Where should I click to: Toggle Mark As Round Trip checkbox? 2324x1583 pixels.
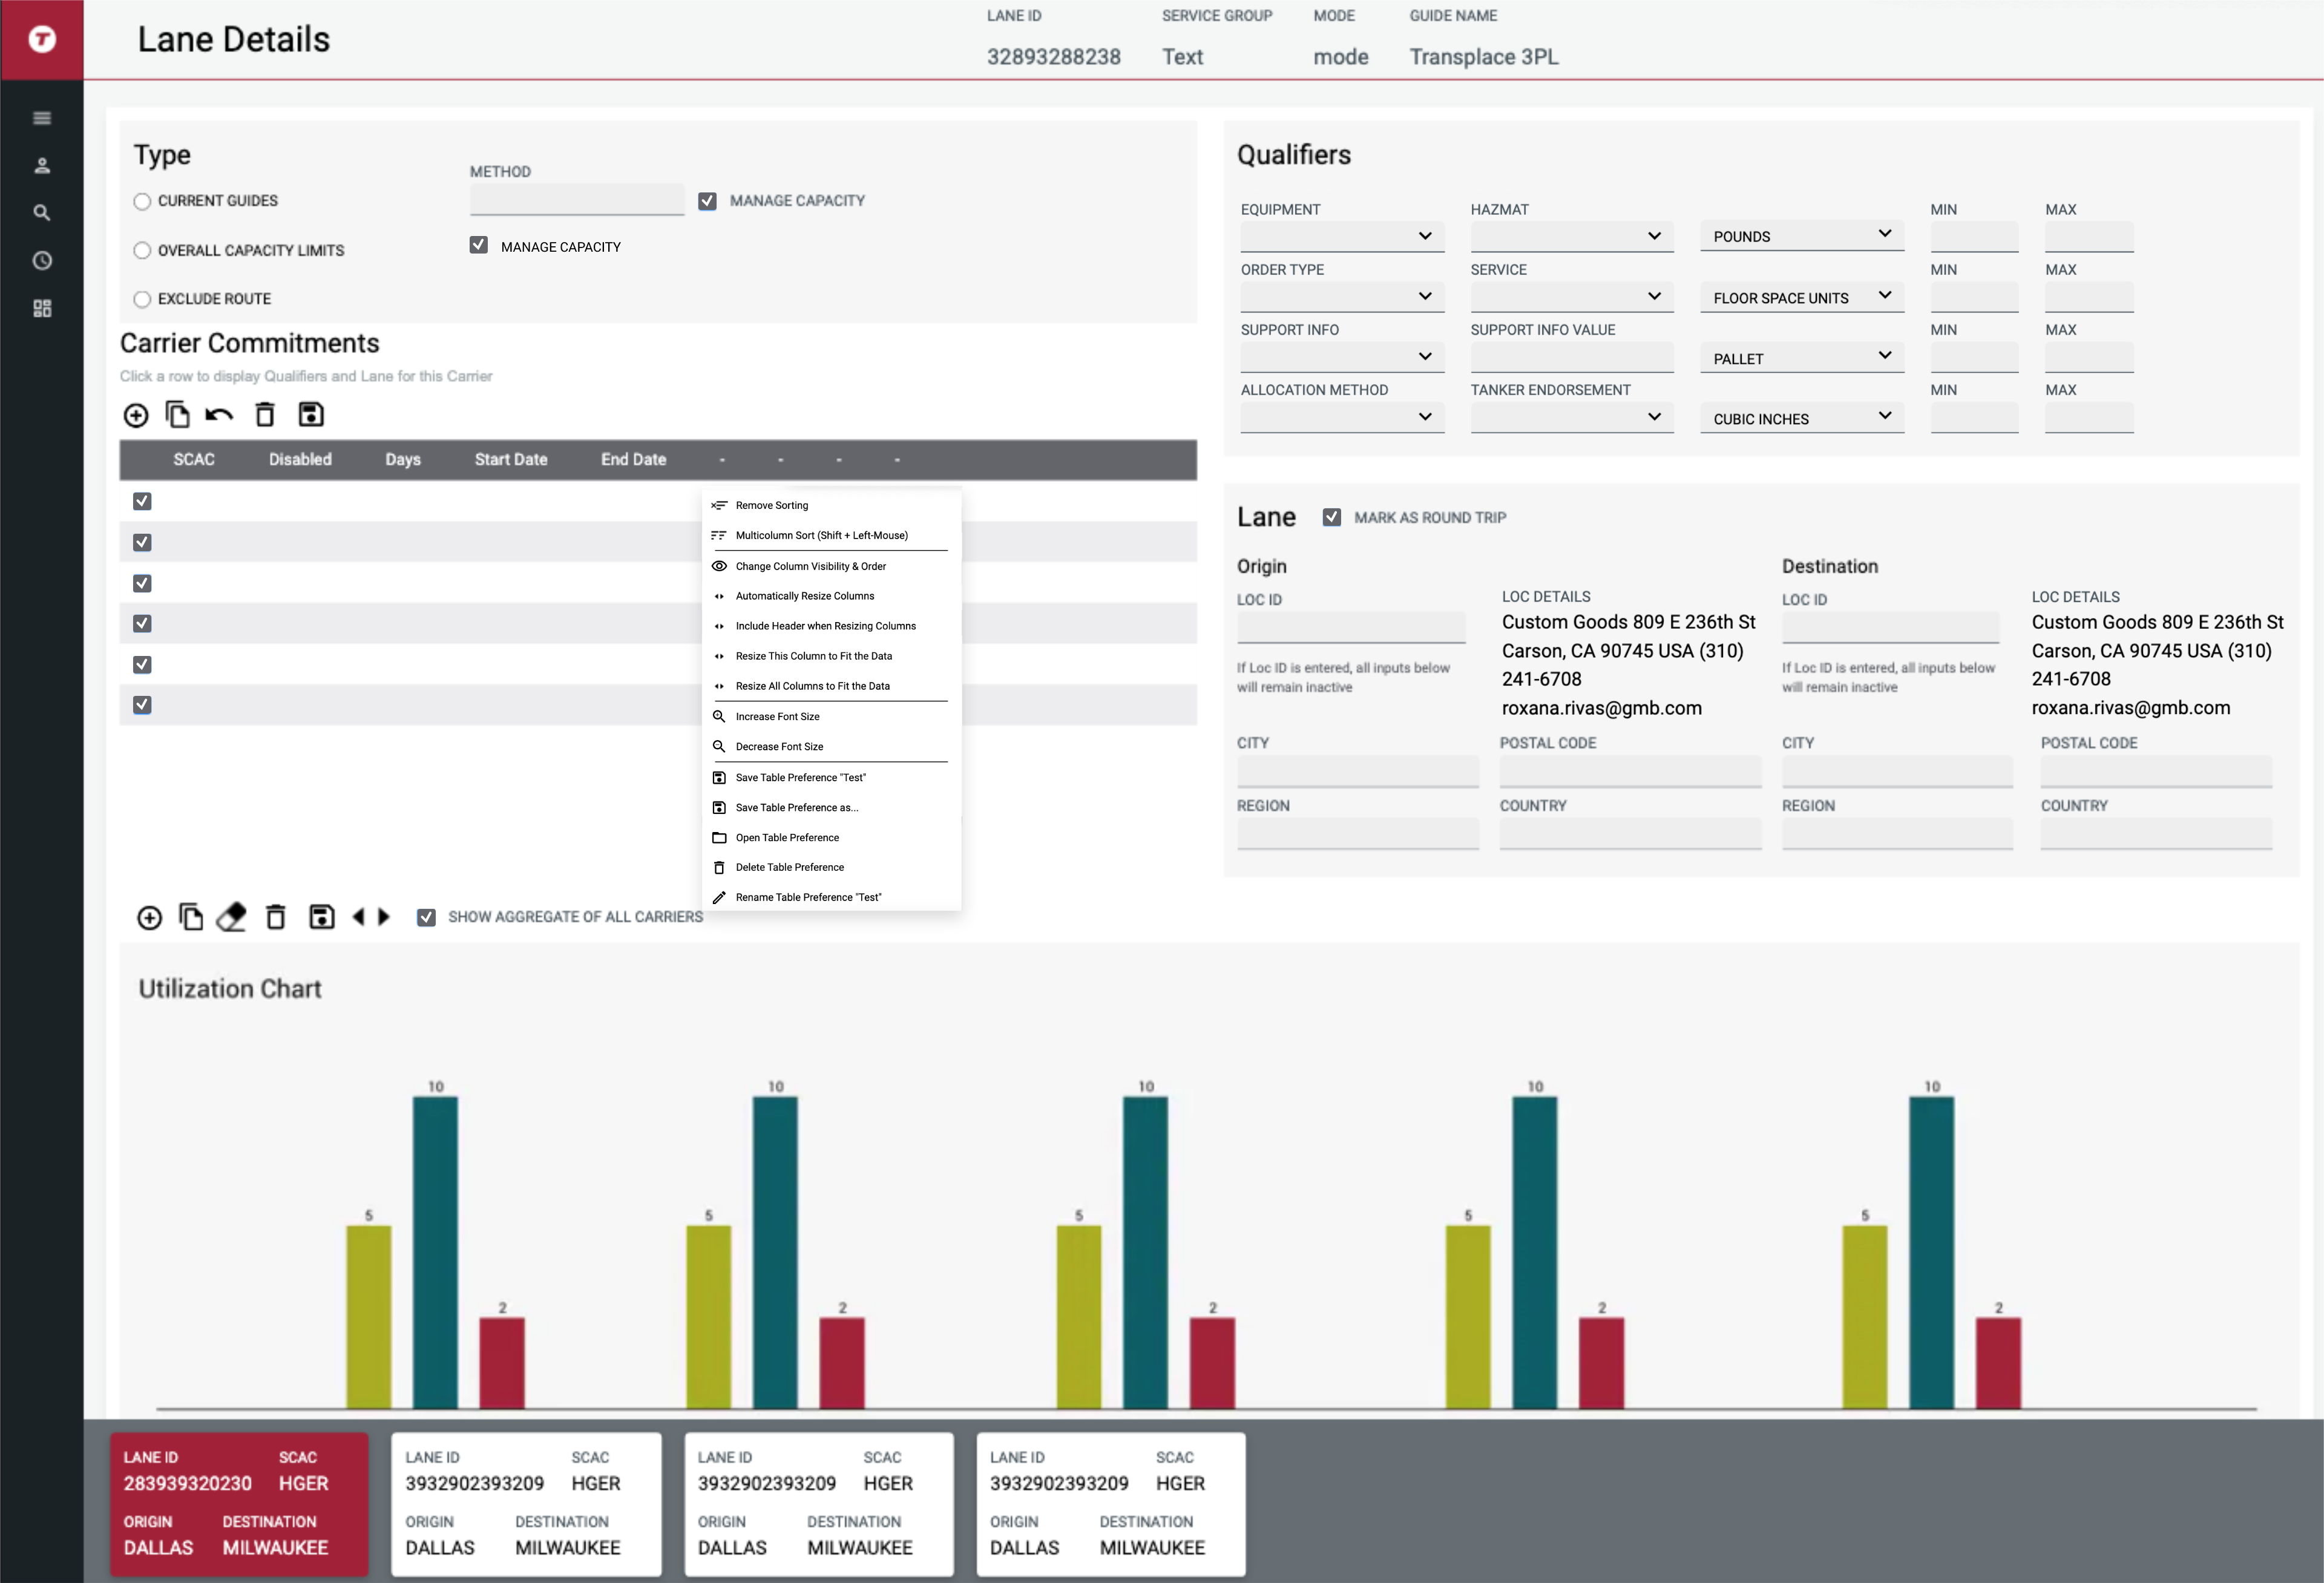[1331, 517]
